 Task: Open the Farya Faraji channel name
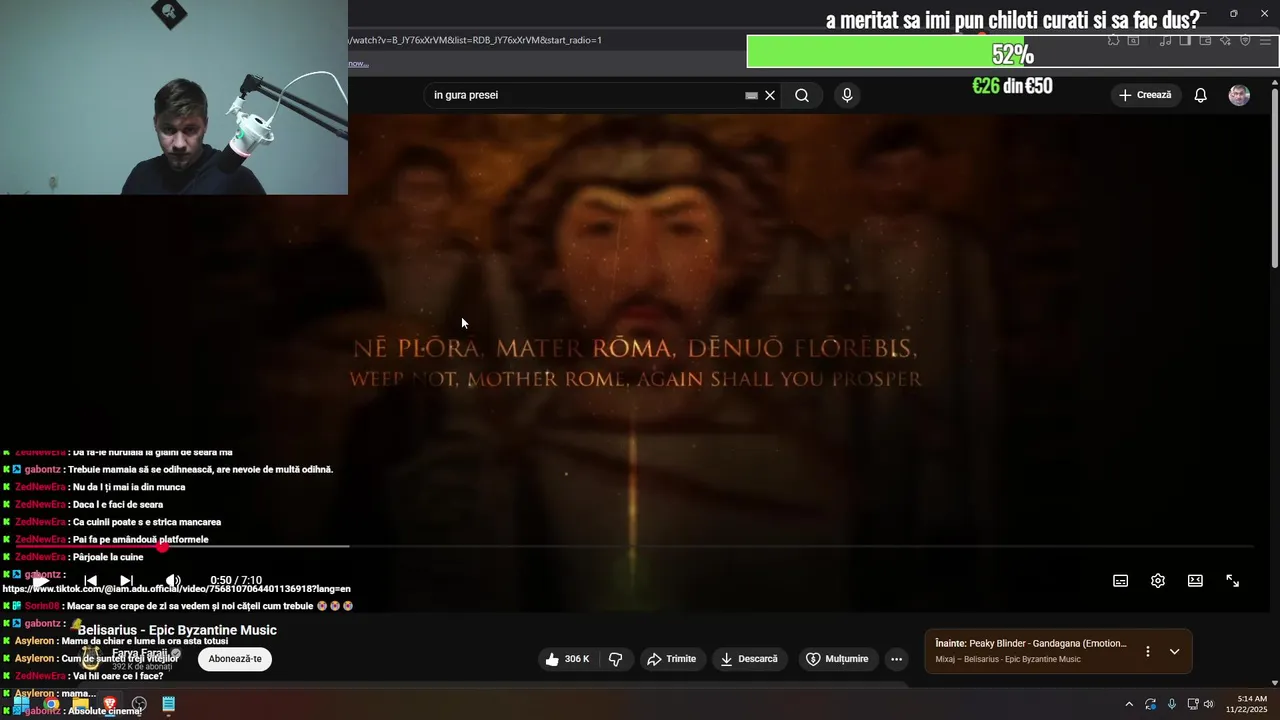(x=140, y=654)
